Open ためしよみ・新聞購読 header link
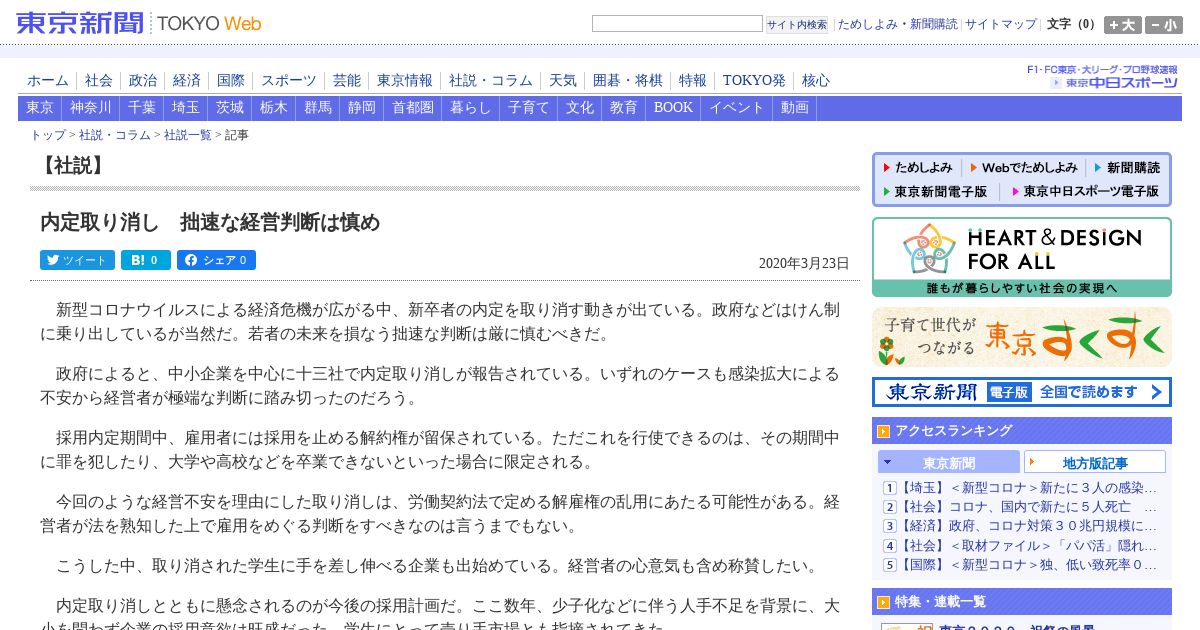This screenshot has width=1200, height=630. pyautogui.click(x=897, y=24)
